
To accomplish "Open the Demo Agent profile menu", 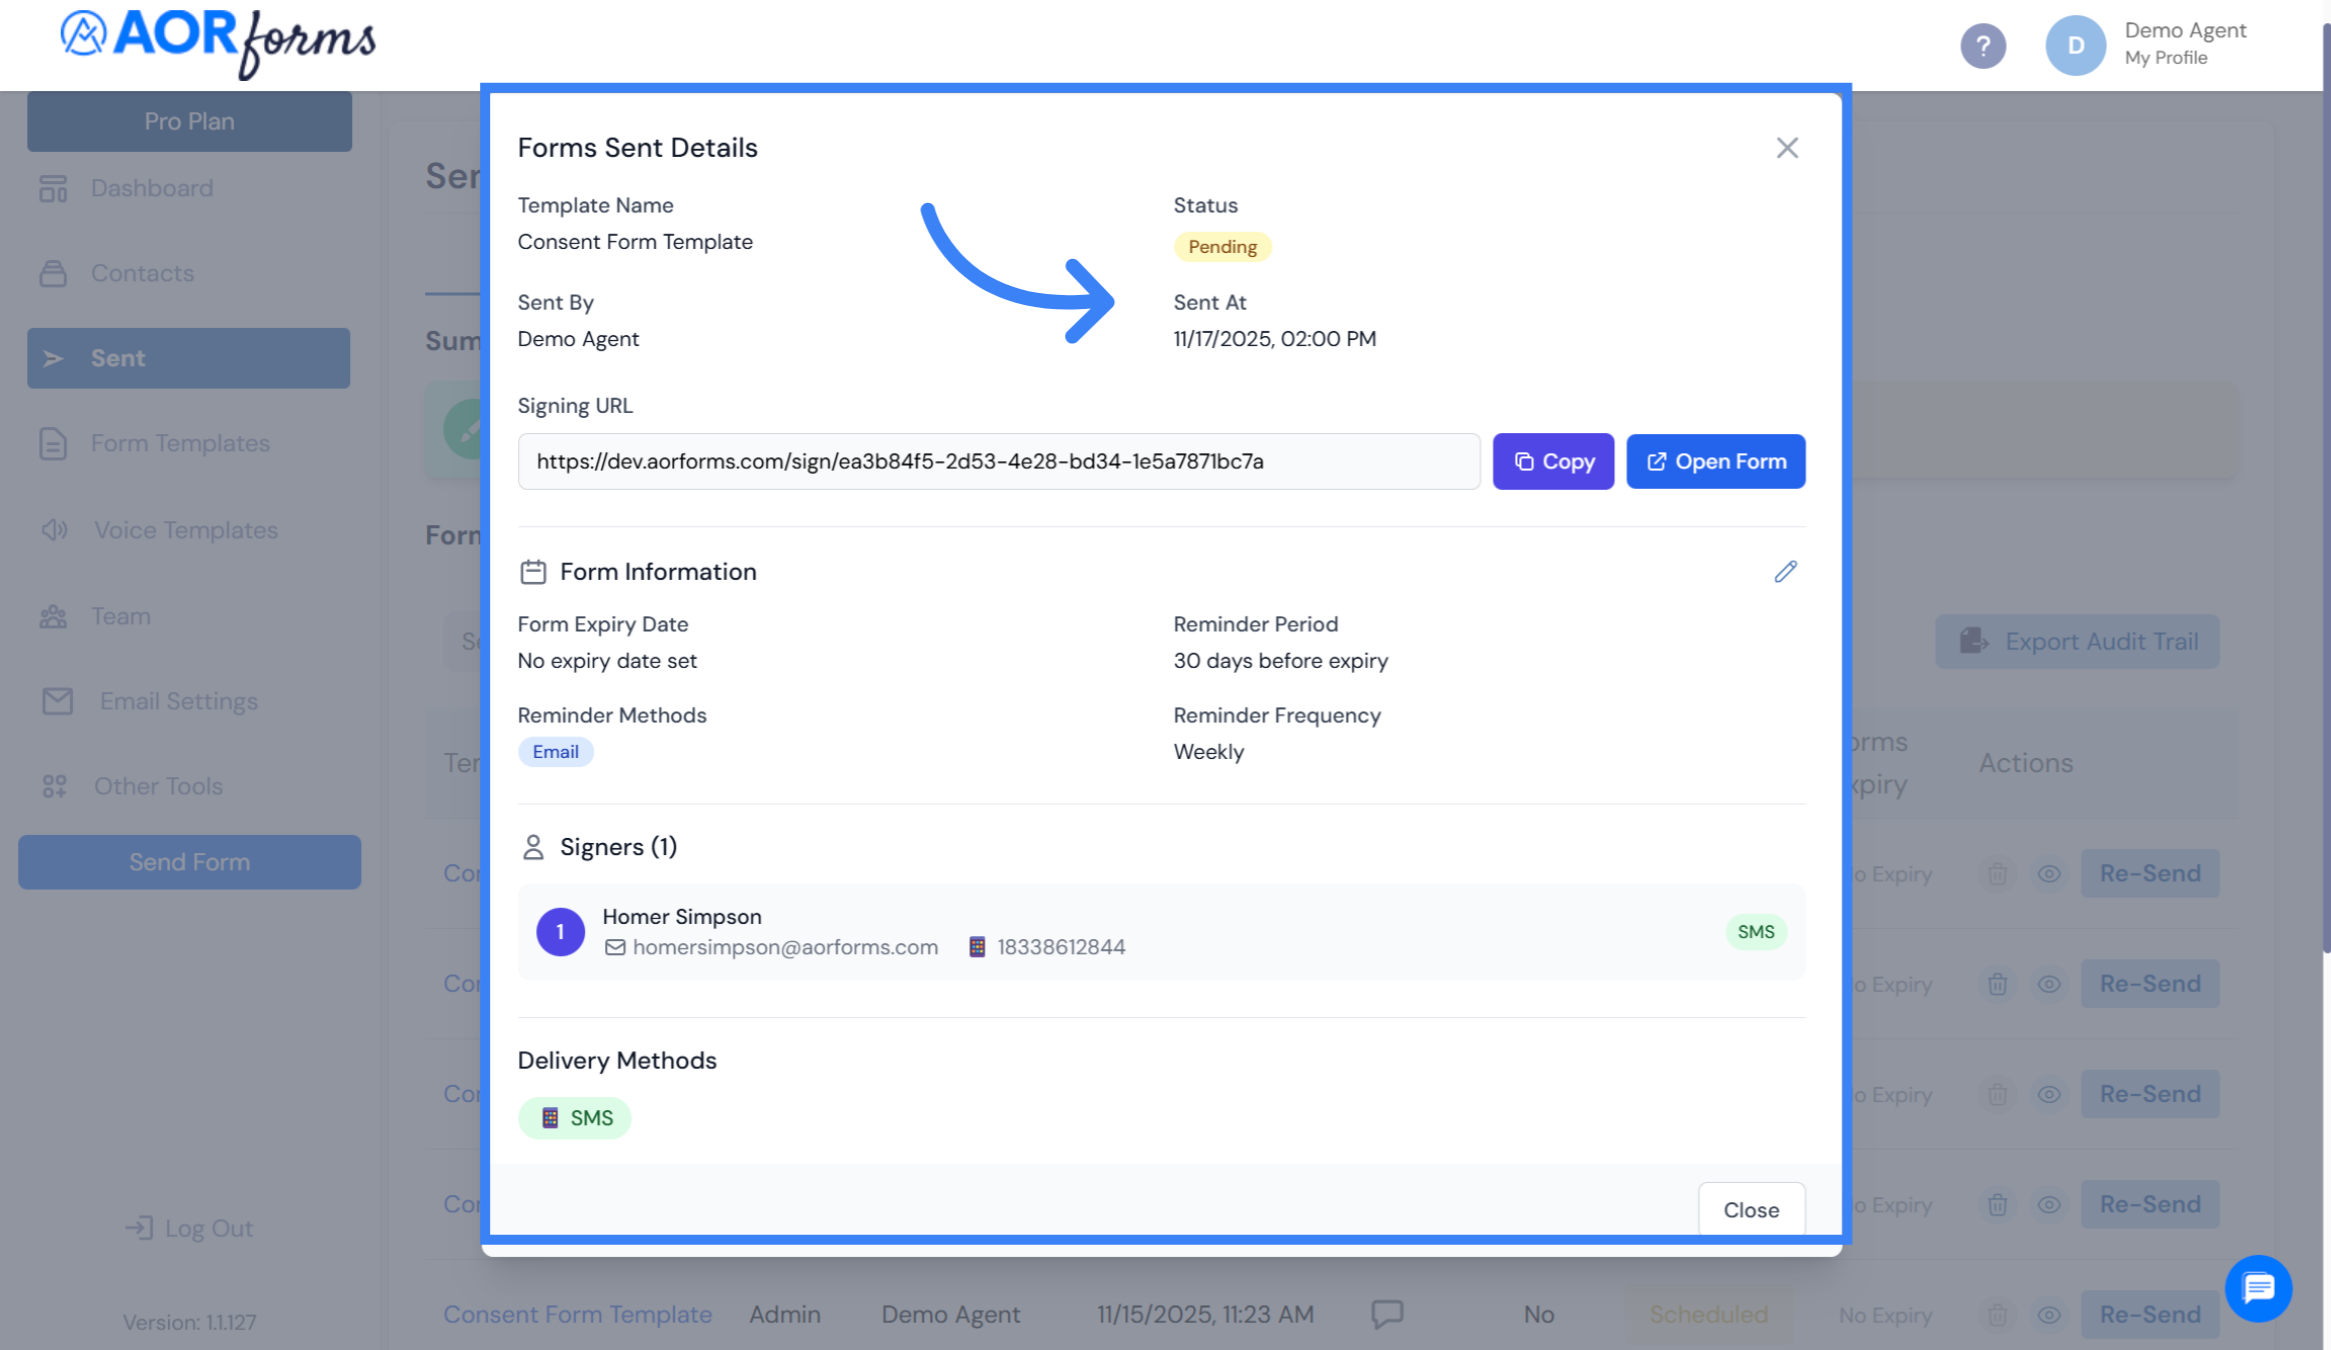I will 2075,45.
